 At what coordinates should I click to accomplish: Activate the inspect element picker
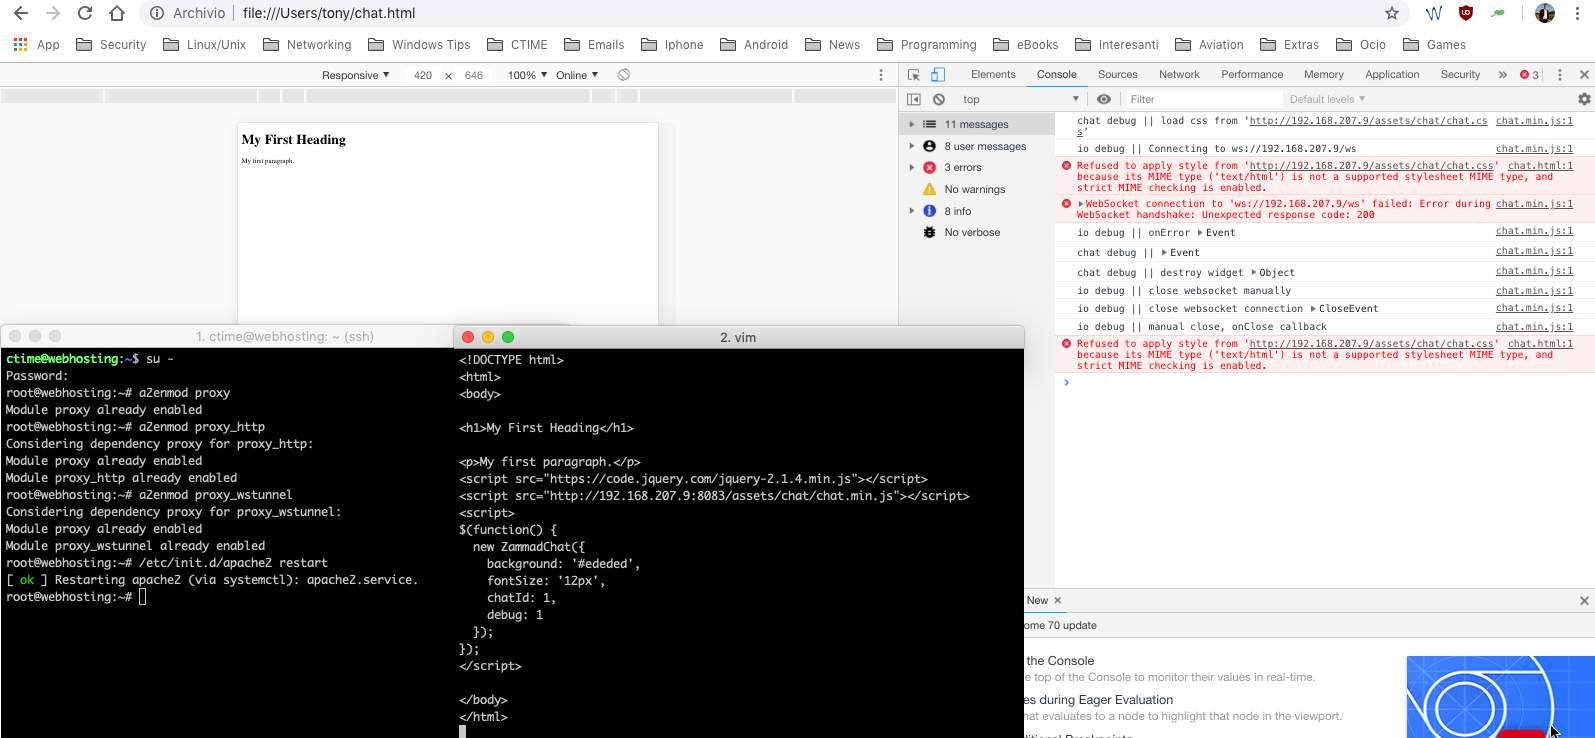914,75
